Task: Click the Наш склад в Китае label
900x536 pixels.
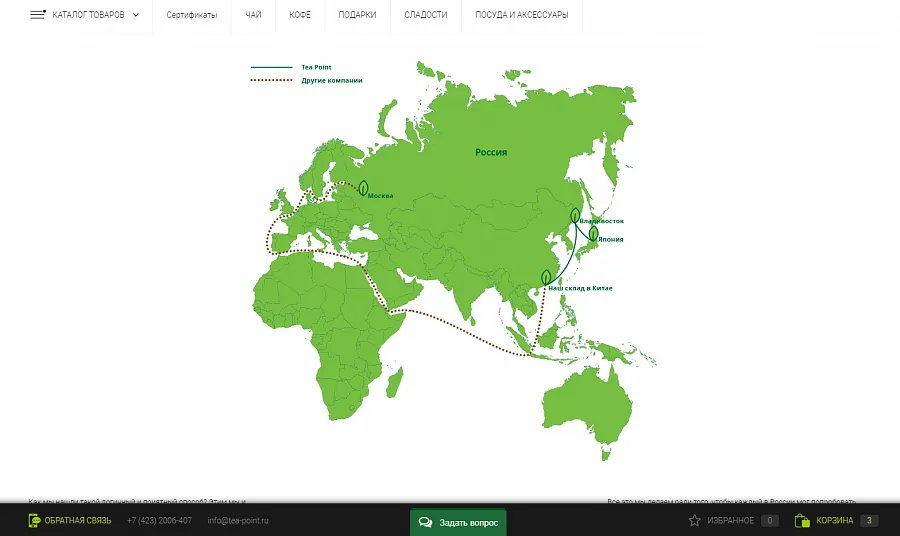Action: (580, 288)
